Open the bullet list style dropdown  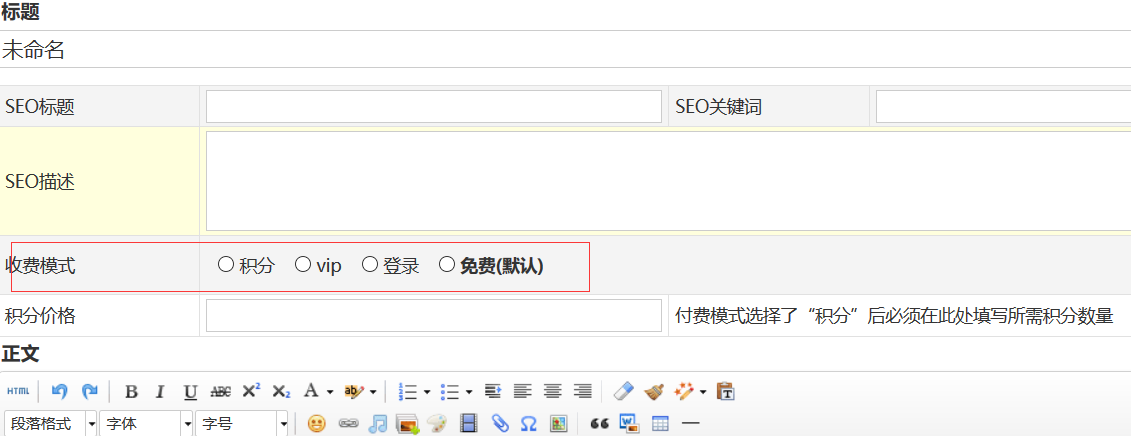[469, 392]
